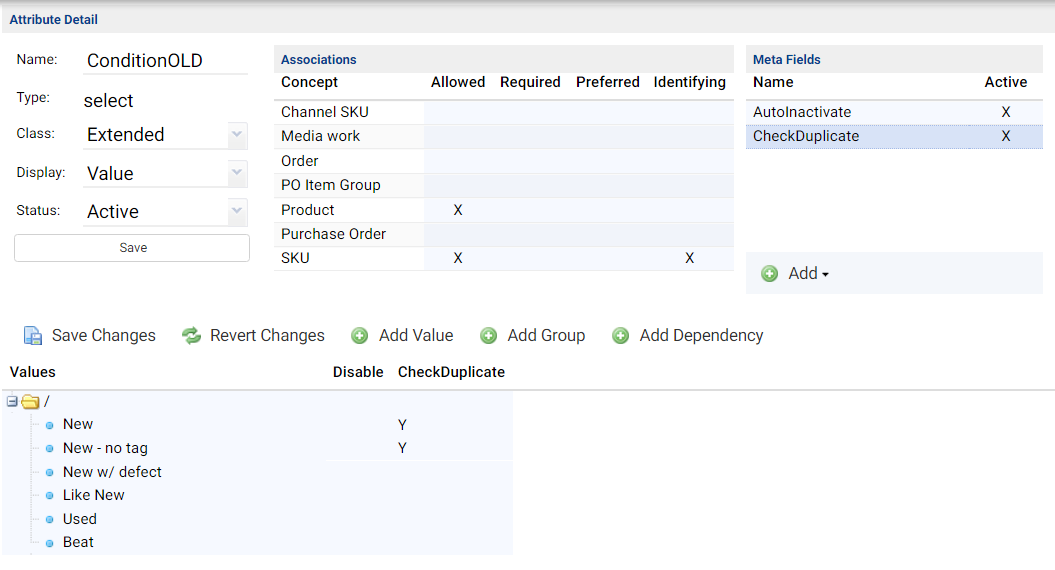Collapse the root folder tree node
This screenshot has height=570, width=1055.
(12, 402)
